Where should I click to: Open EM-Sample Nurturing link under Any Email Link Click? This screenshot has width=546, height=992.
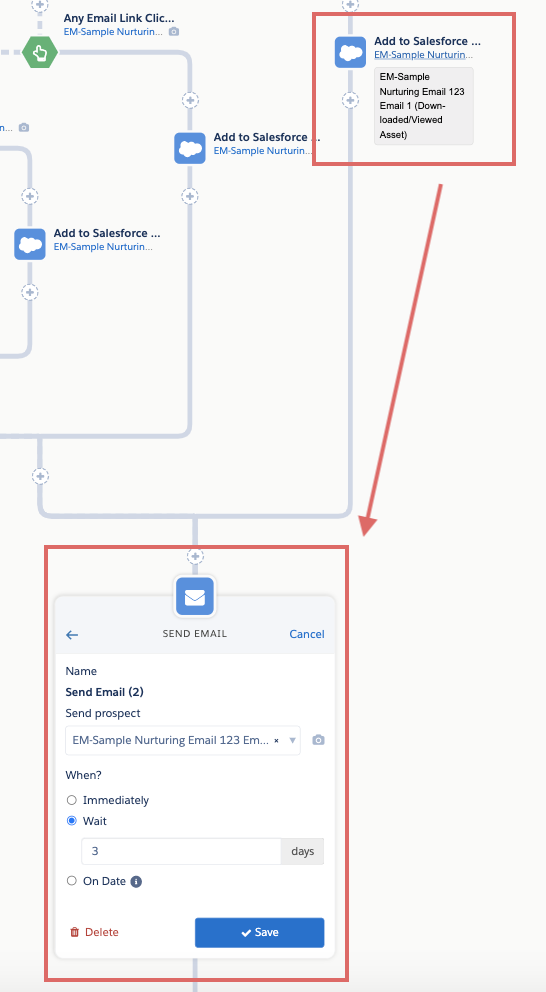click(x=113, y=32)
